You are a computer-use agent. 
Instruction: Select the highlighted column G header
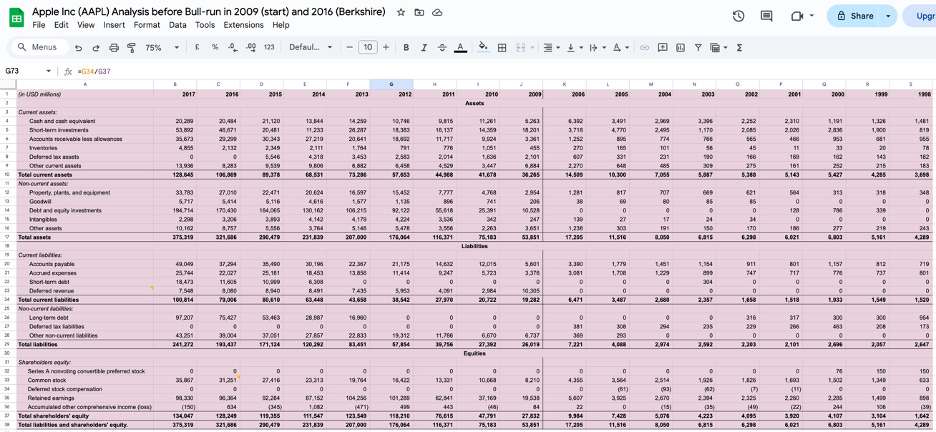tap(391, 85)
